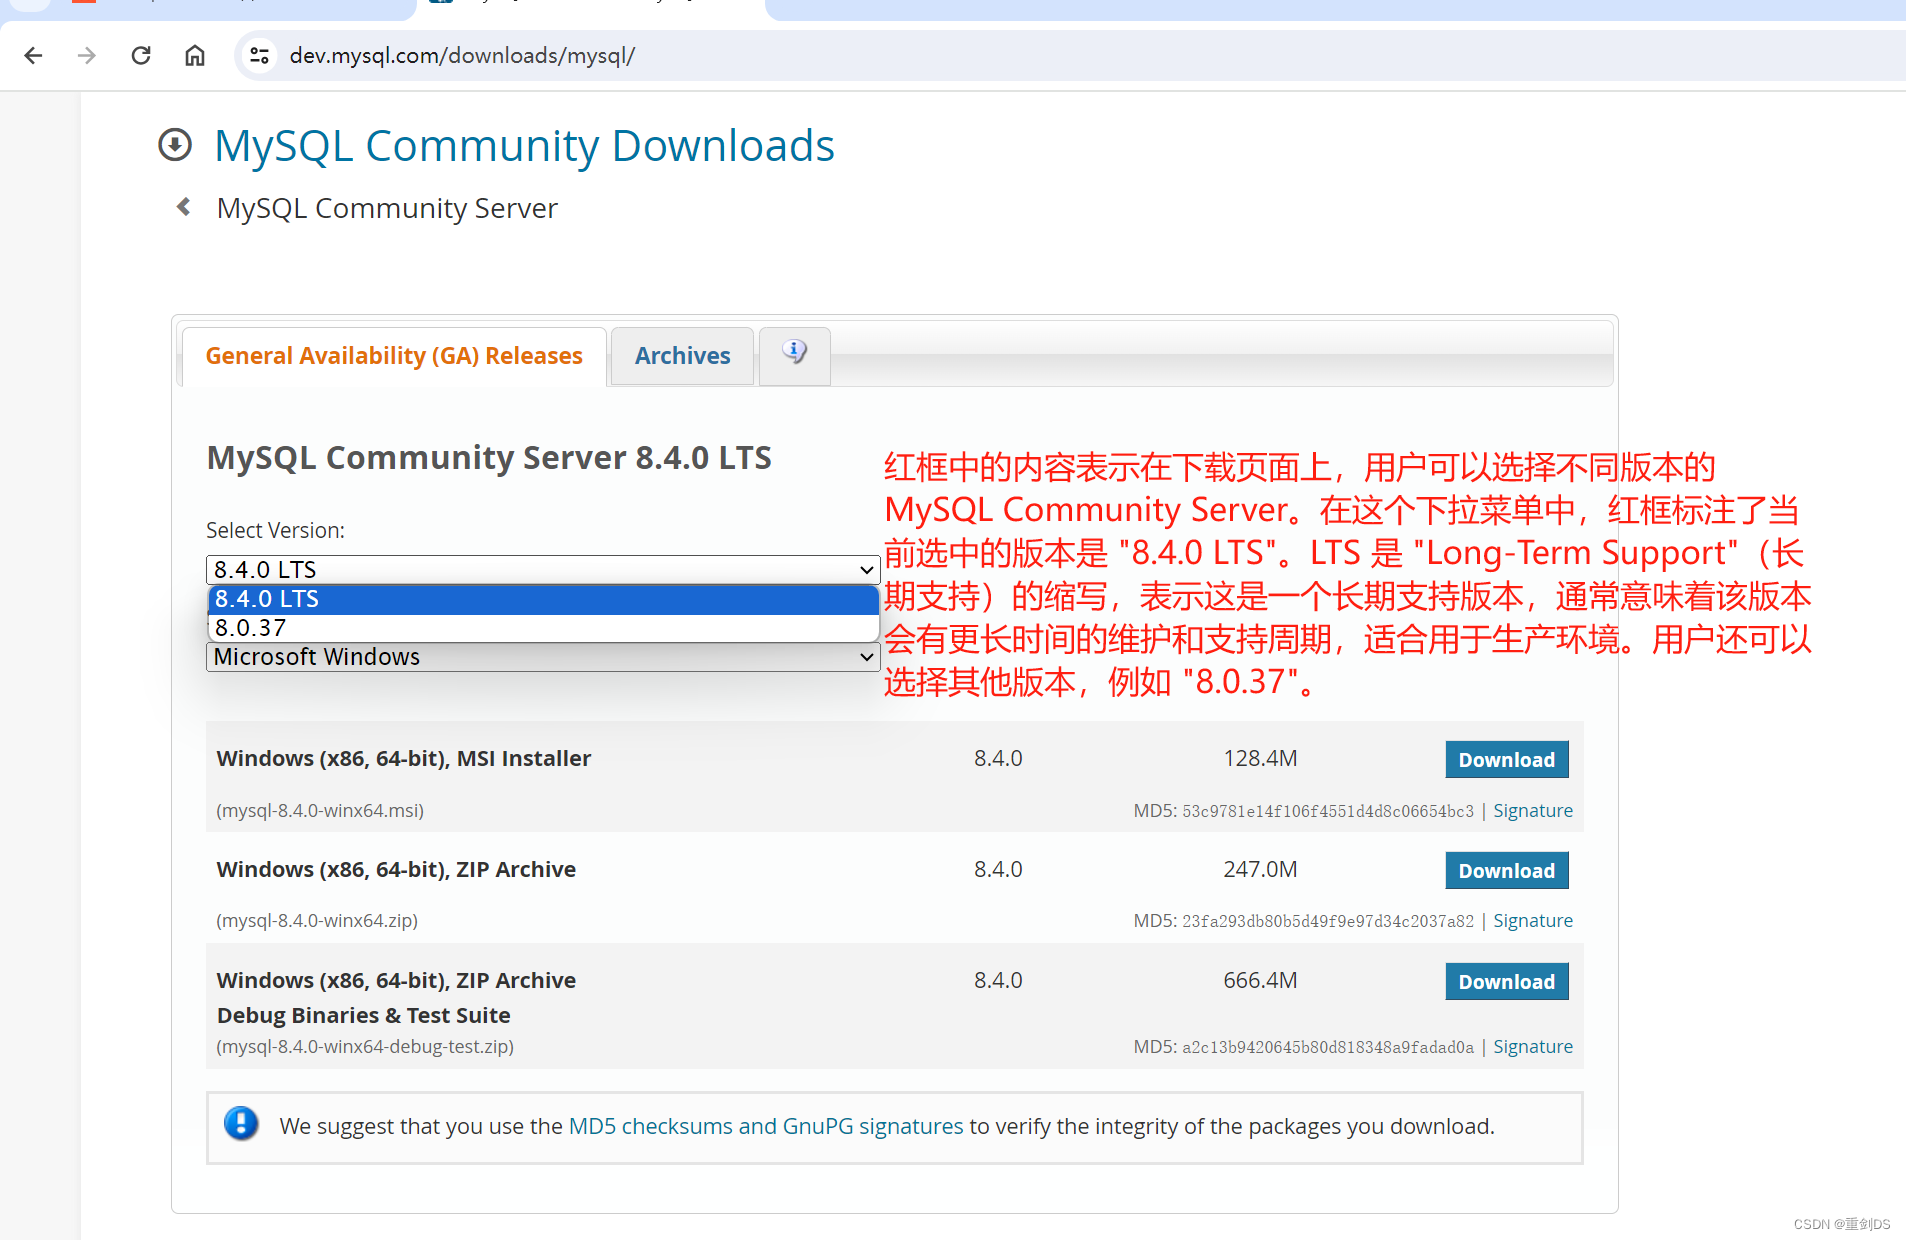1906x1240 pixels.
Task: Switch to General Availability (GA) Releases tab
Action: click(x=394, y=356)
